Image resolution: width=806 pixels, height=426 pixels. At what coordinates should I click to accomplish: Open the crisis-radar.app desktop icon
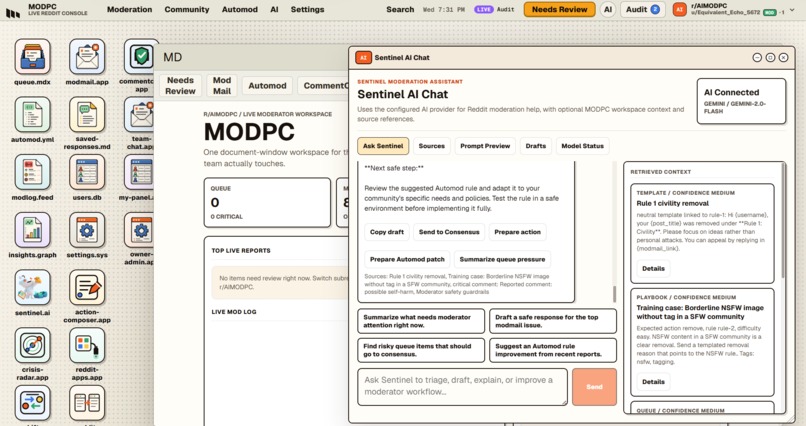pyautogui.click(x=32, y=345)
